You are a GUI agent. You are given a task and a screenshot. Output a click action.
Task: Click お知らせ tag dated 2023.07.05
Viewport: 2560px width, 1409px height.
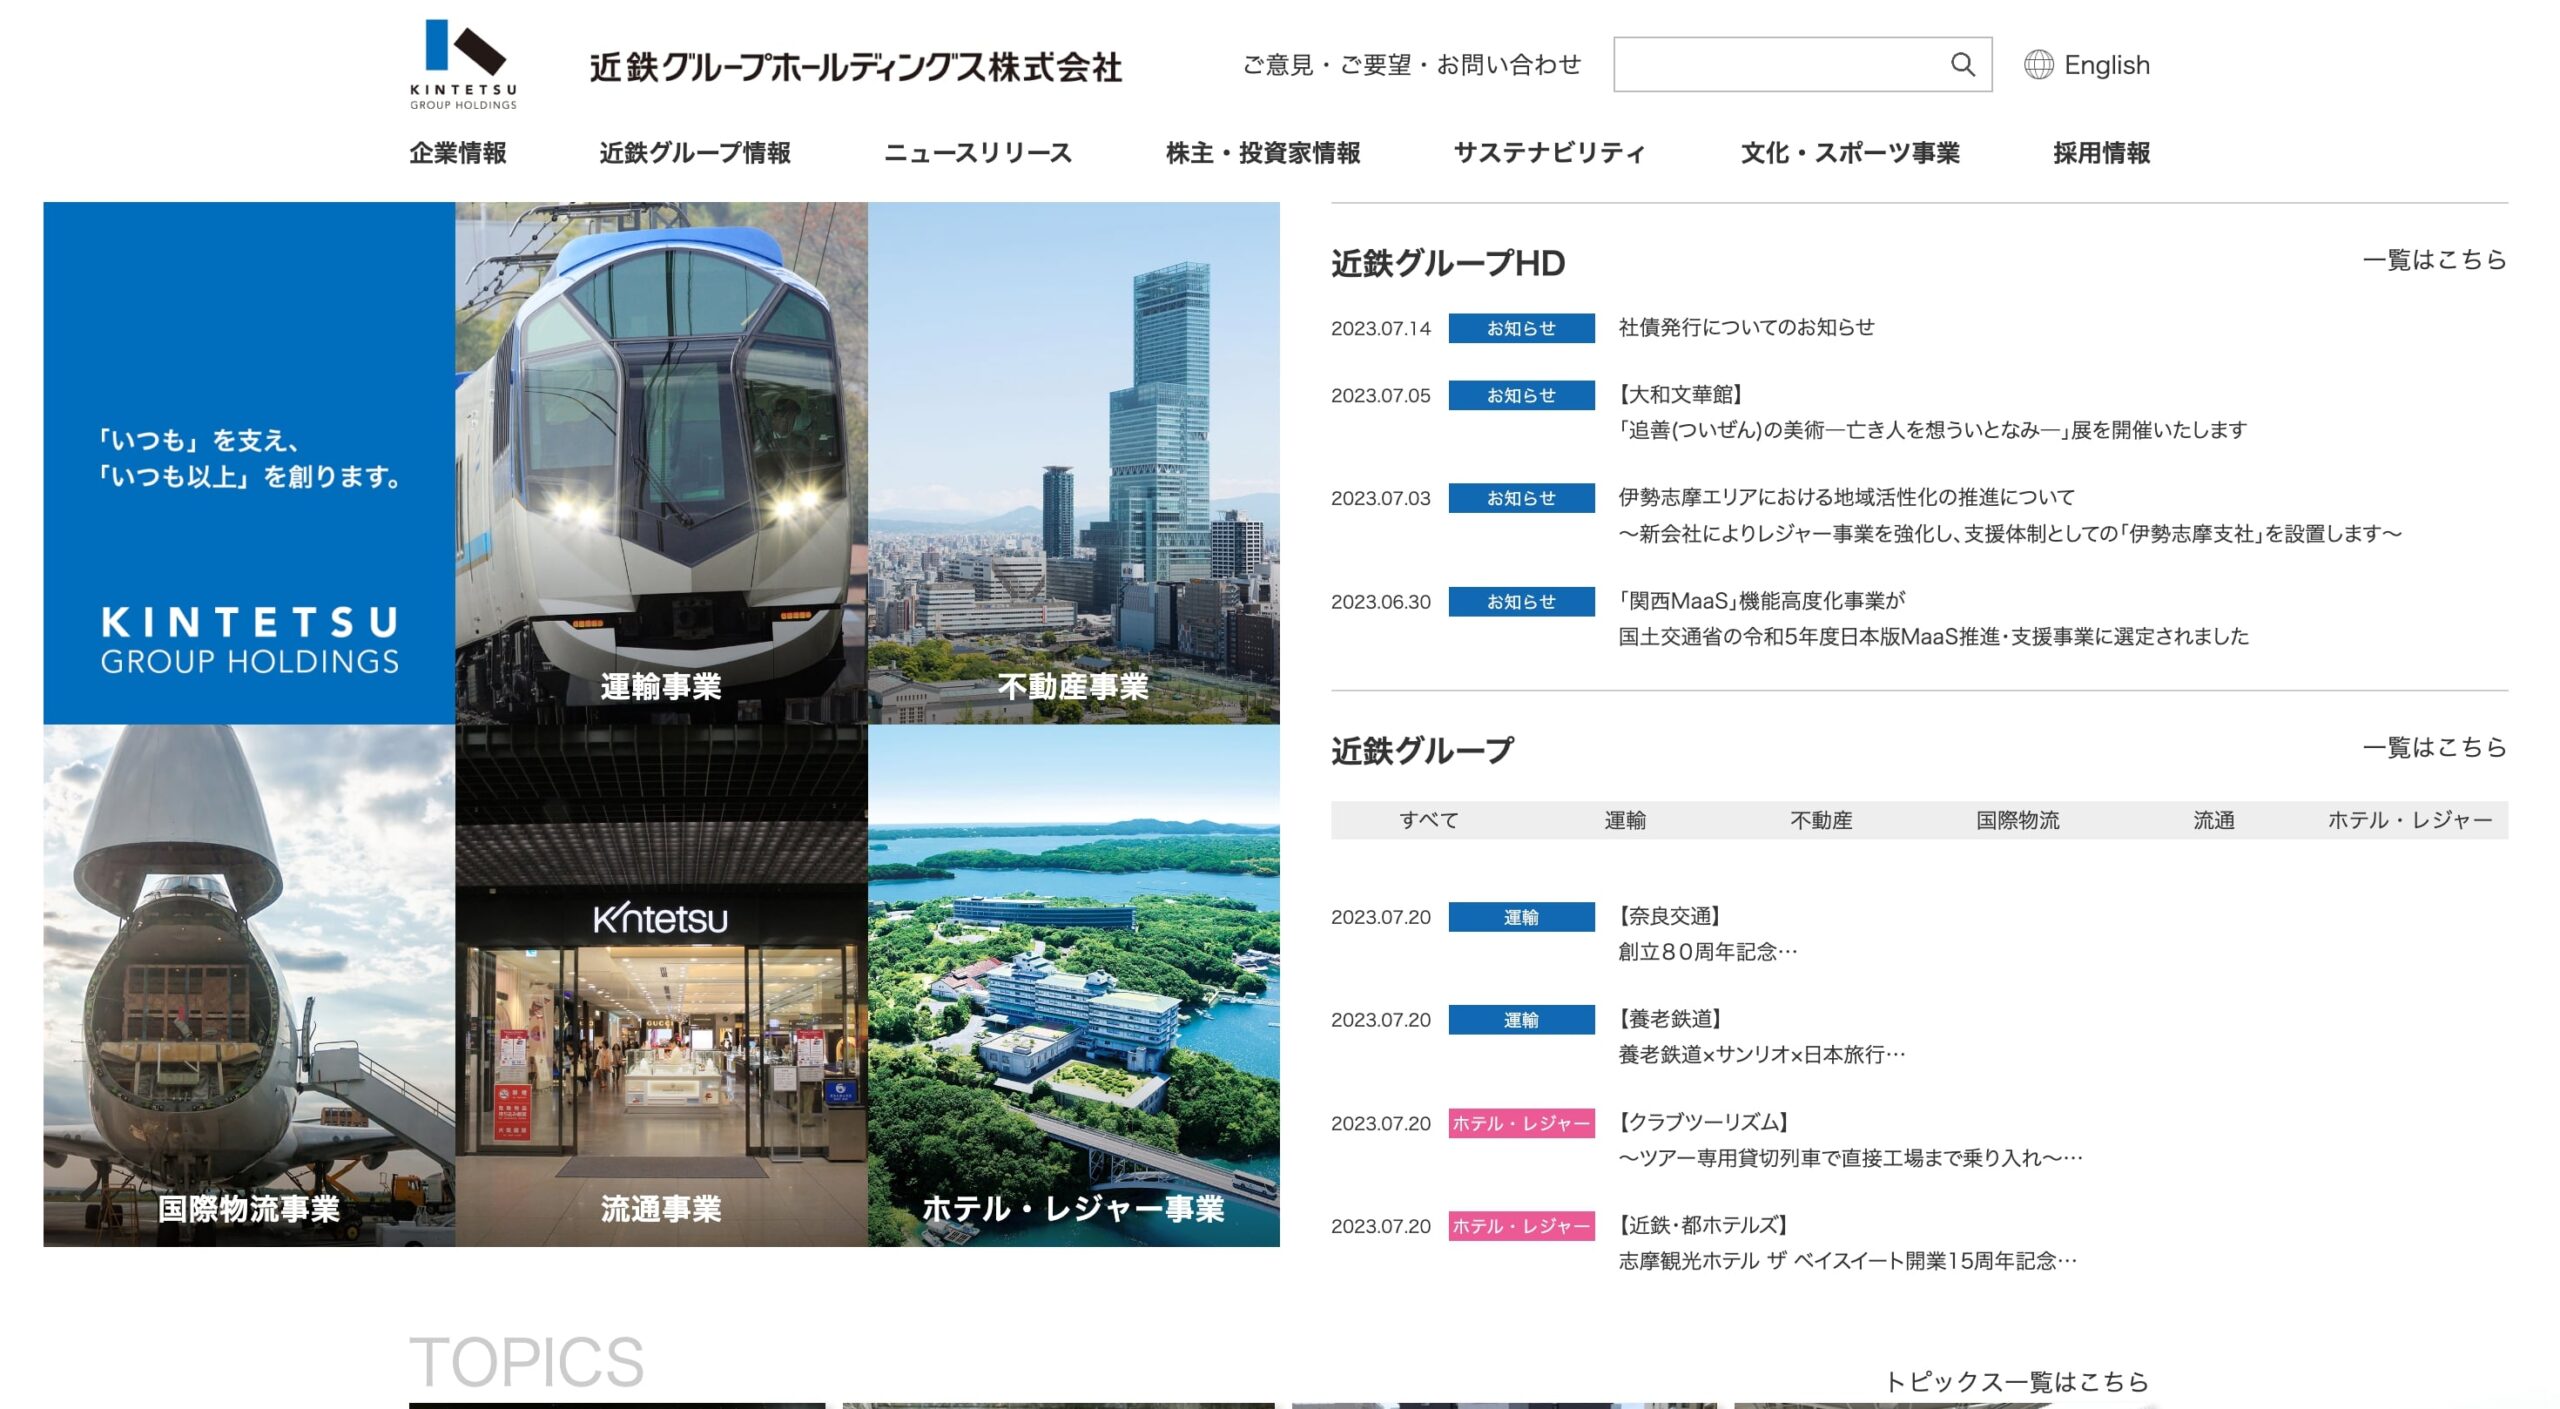[1521, 395]
